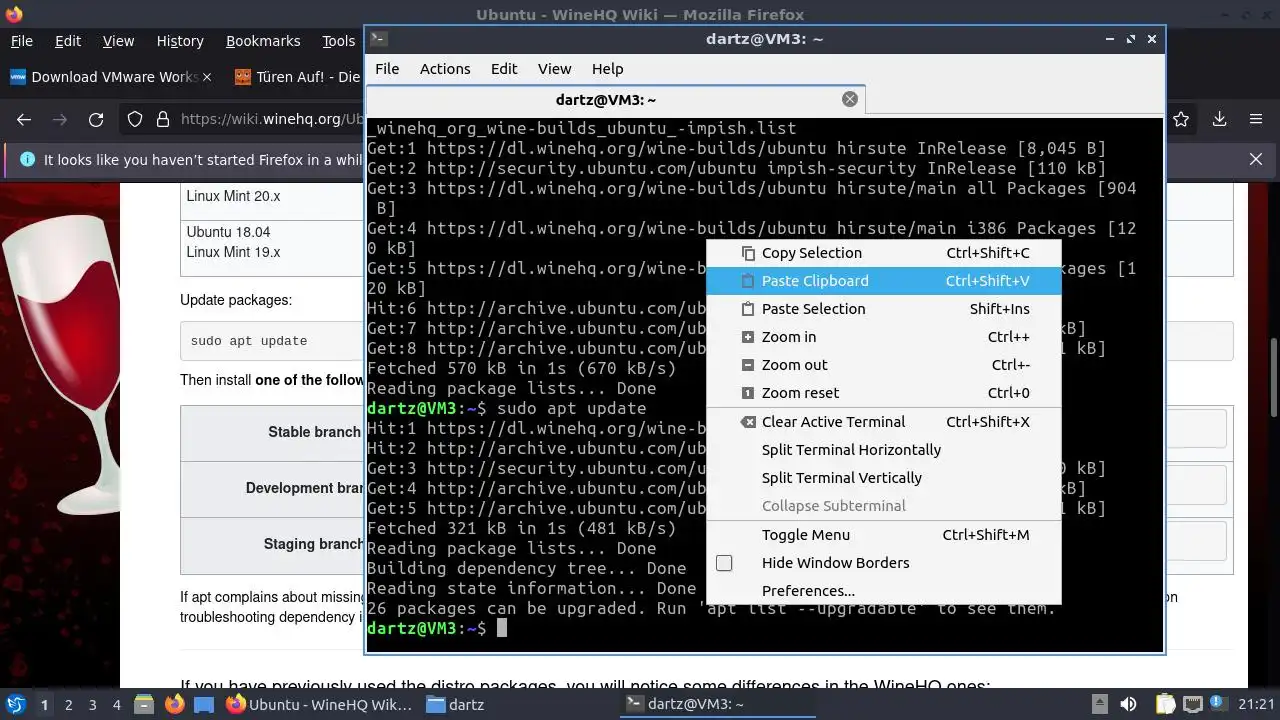The image size is (1280, 720).
Task: Open the terminal Edit menu
Action: coord(504,69)
